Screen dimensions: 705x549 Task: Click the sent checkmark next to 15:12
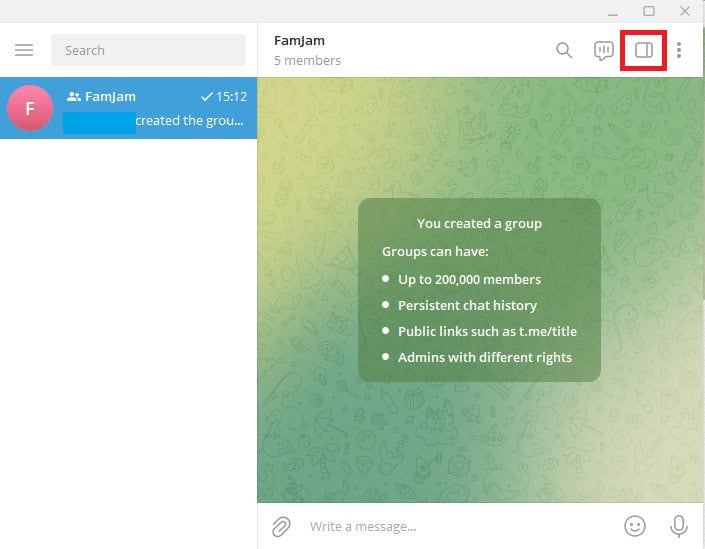[206, 97]
